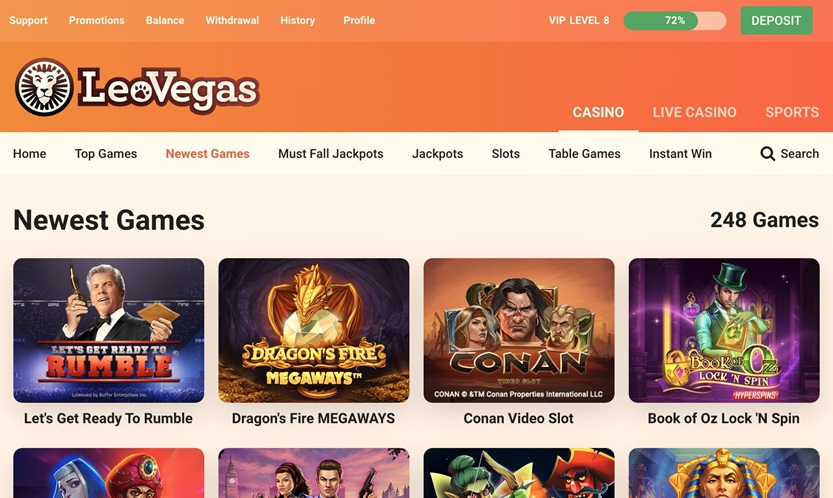Switch to the LIVE CASINO tab
The width and height of the screenshot is (833, 498).
click(694, 112)
